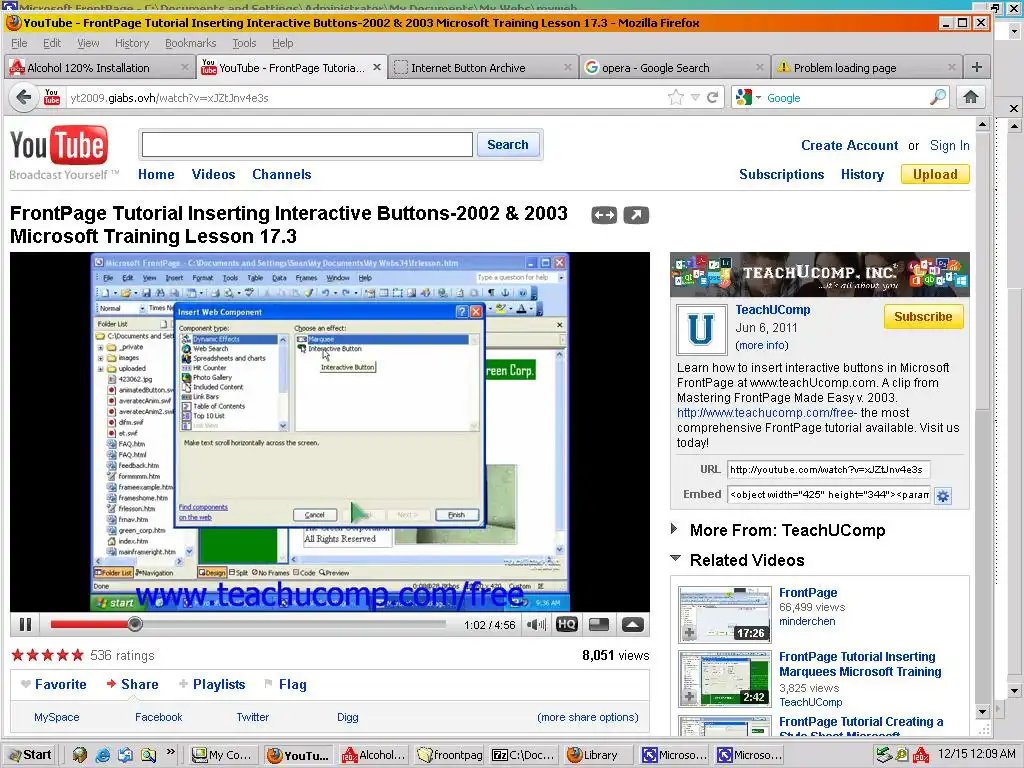Bookmark page with the star icon
This screenshot has width=1024, height=768.
(676, 98)
